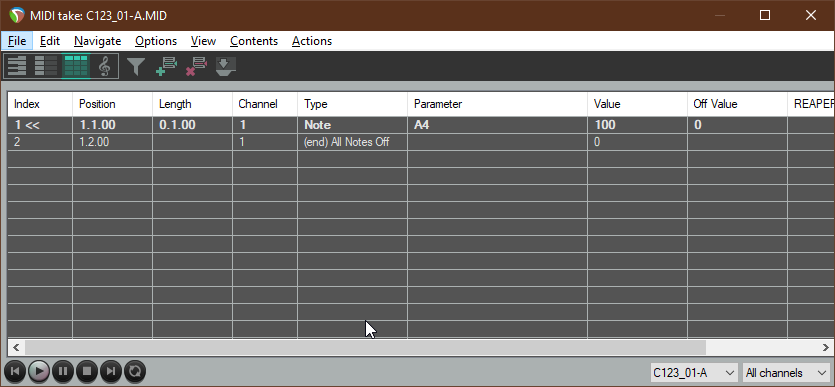835x387 pixels.
Task: Switch to musical notation view icon
Action: 104,66
